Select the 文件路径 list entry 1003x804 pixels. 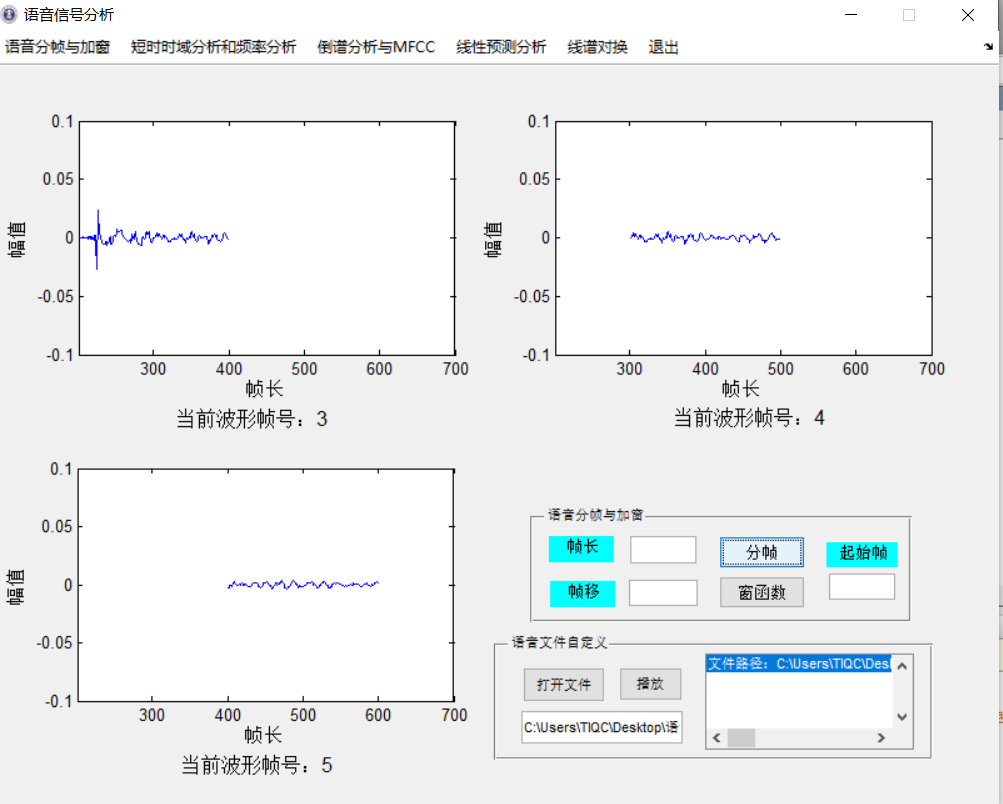point(799,664)
